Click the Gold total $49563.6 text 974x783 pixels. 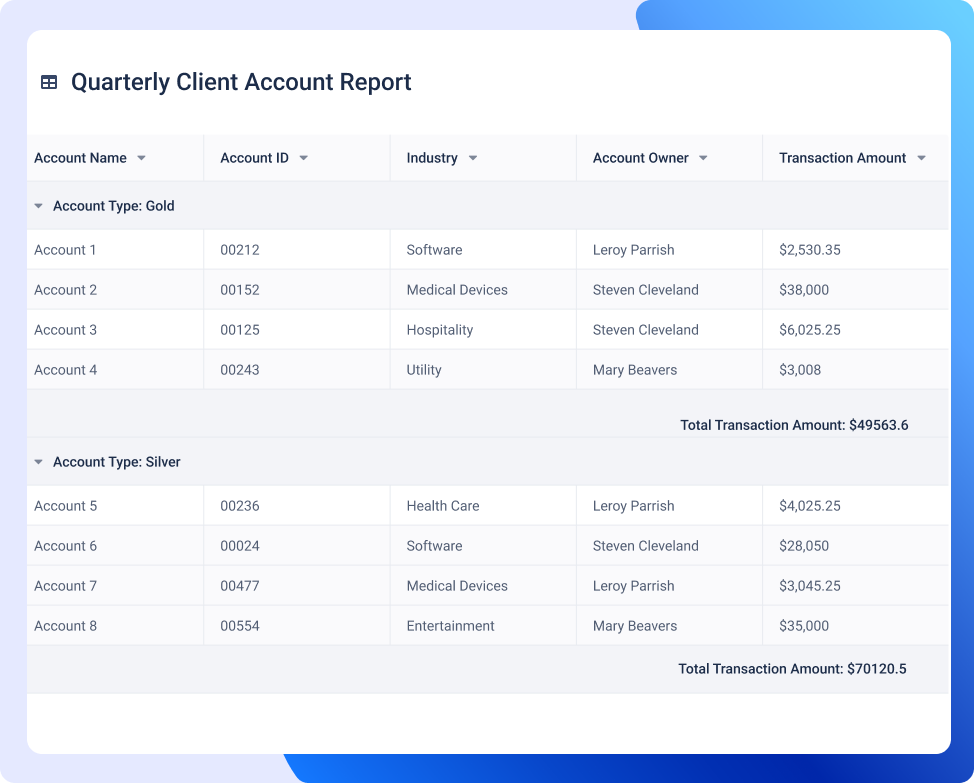(794, 425)
